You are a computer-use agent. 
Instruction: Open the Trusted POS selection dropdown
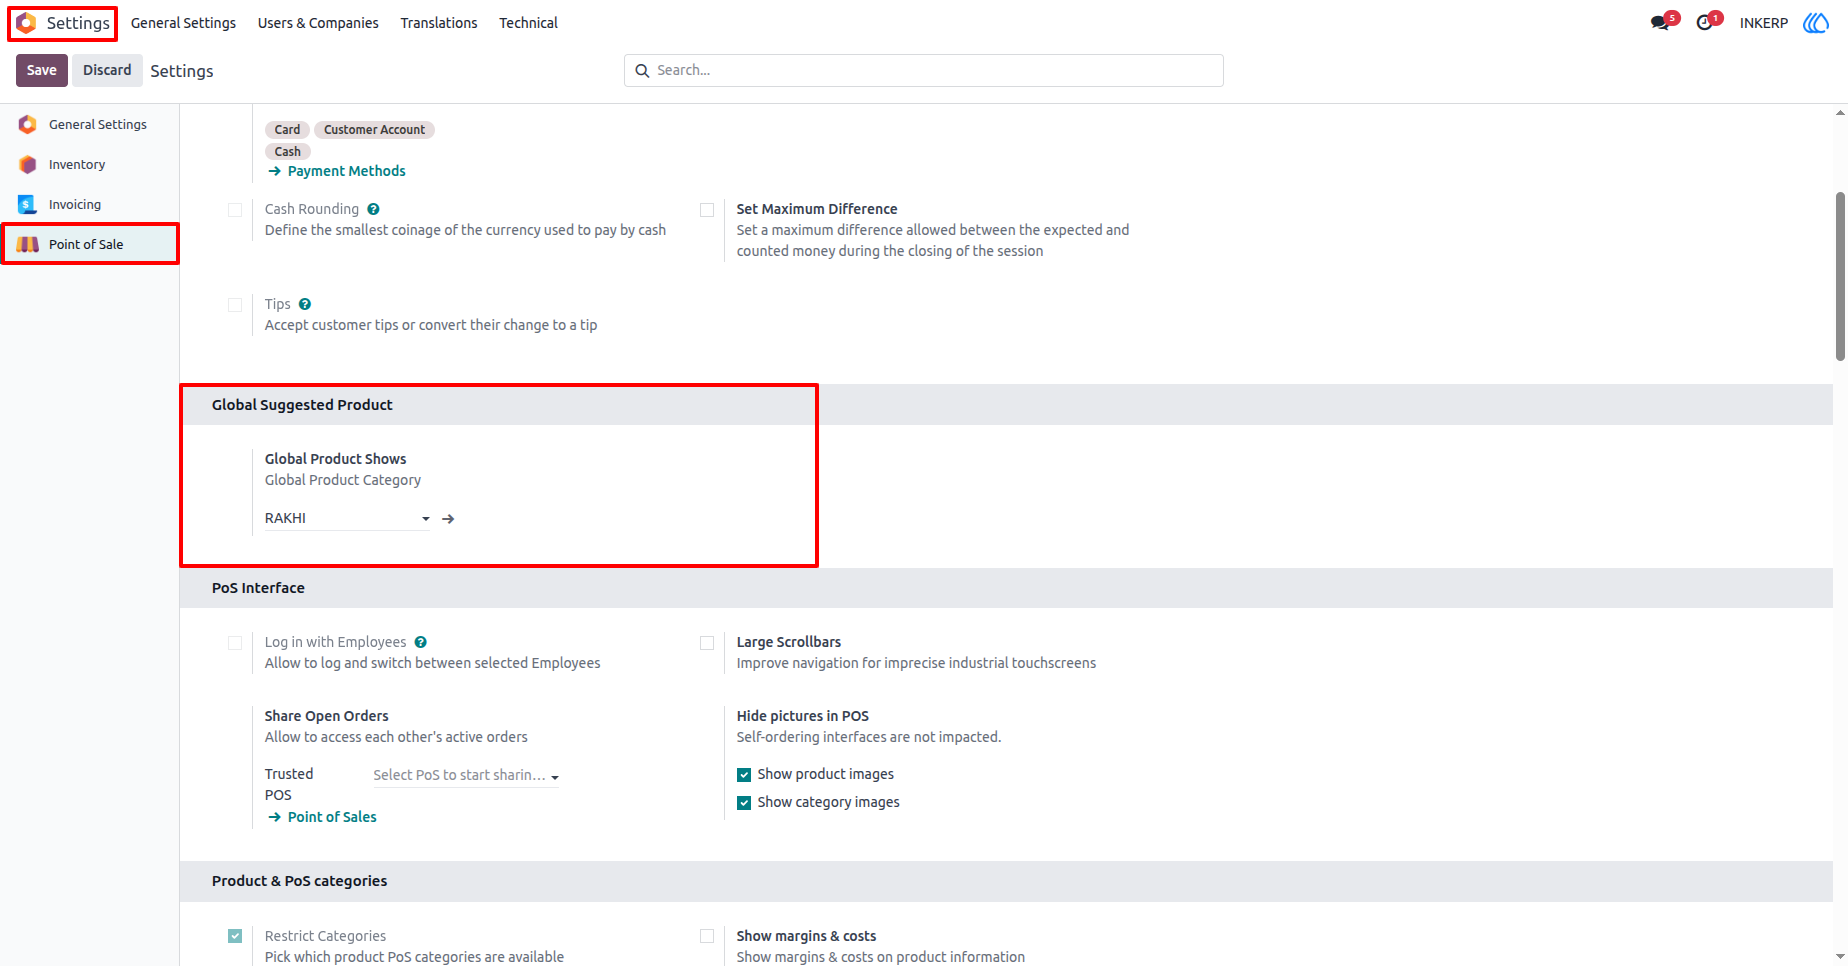(466, 776)
